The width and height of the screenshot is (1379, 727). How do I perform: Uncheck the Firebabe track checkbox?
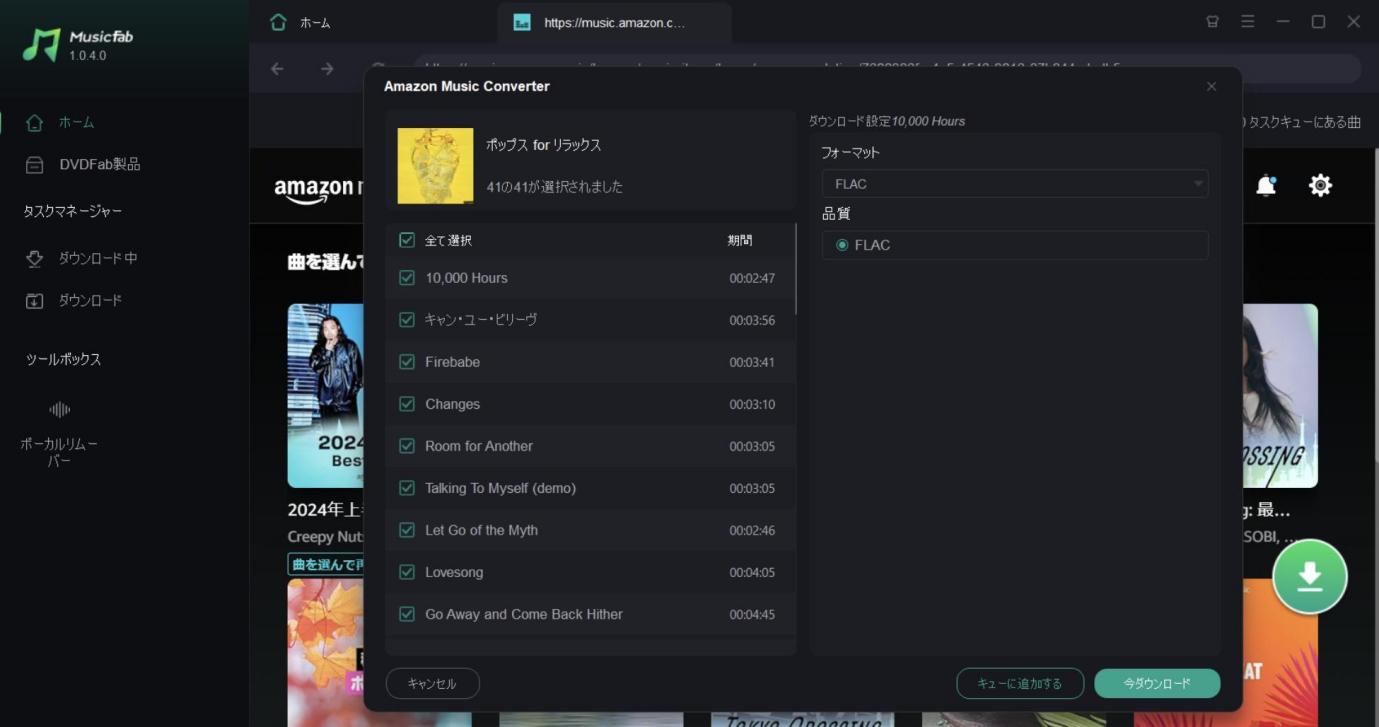click(x=407, y=362)
